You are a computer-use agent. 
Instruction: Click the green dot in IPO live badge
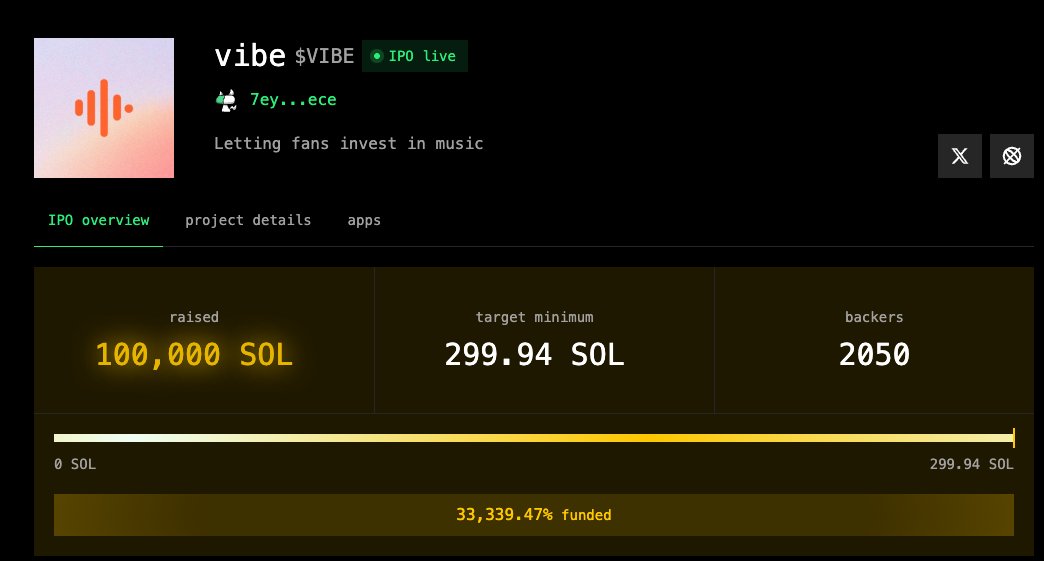pos(377,56)
